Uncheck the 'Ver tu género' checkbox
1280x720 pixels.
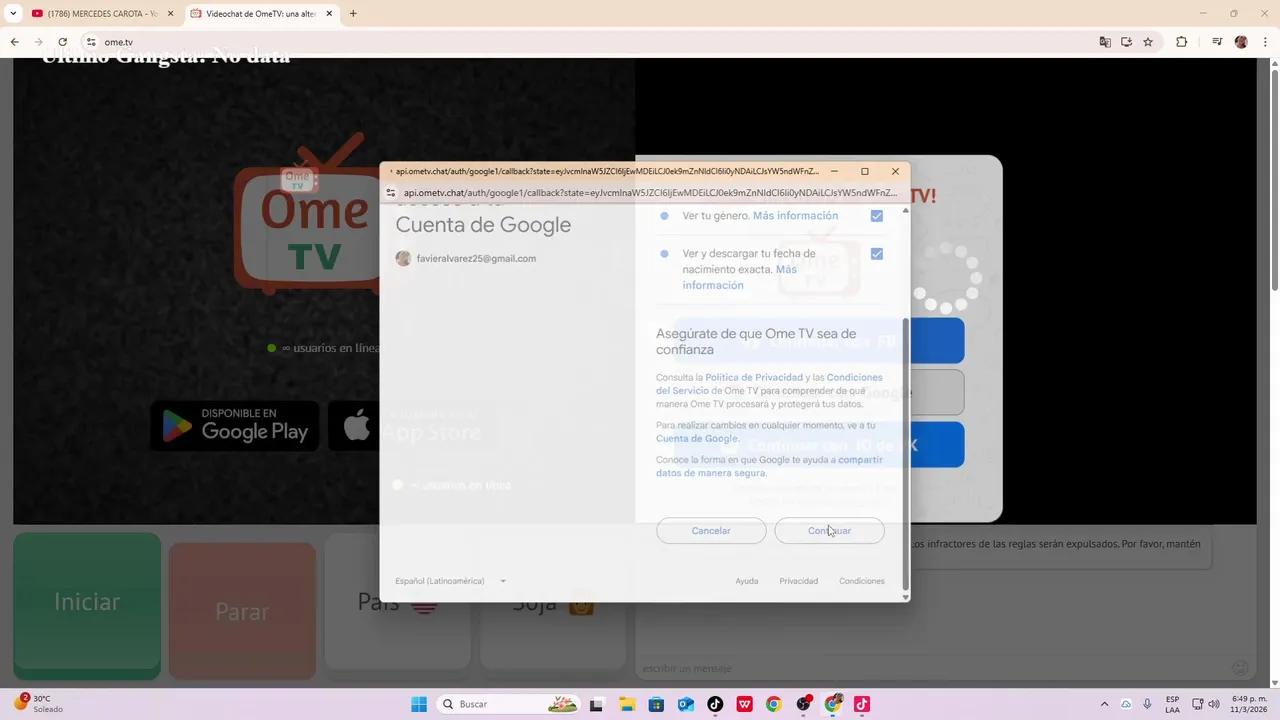pos(877,216)
